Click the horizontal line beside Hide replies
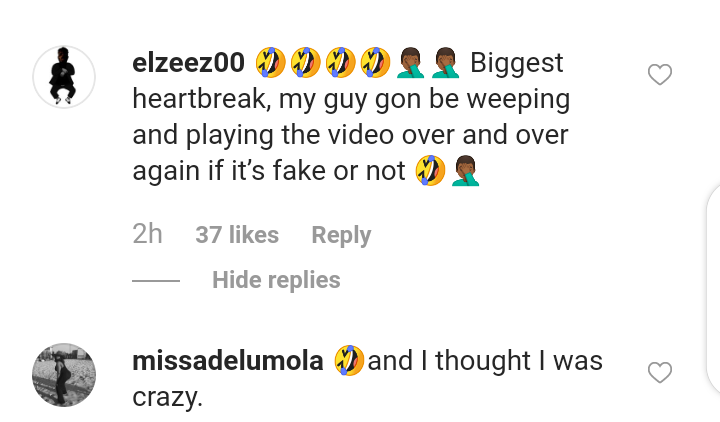Image resolution: width=720 pixels, height=422 pixels. [x=156, y=281]
